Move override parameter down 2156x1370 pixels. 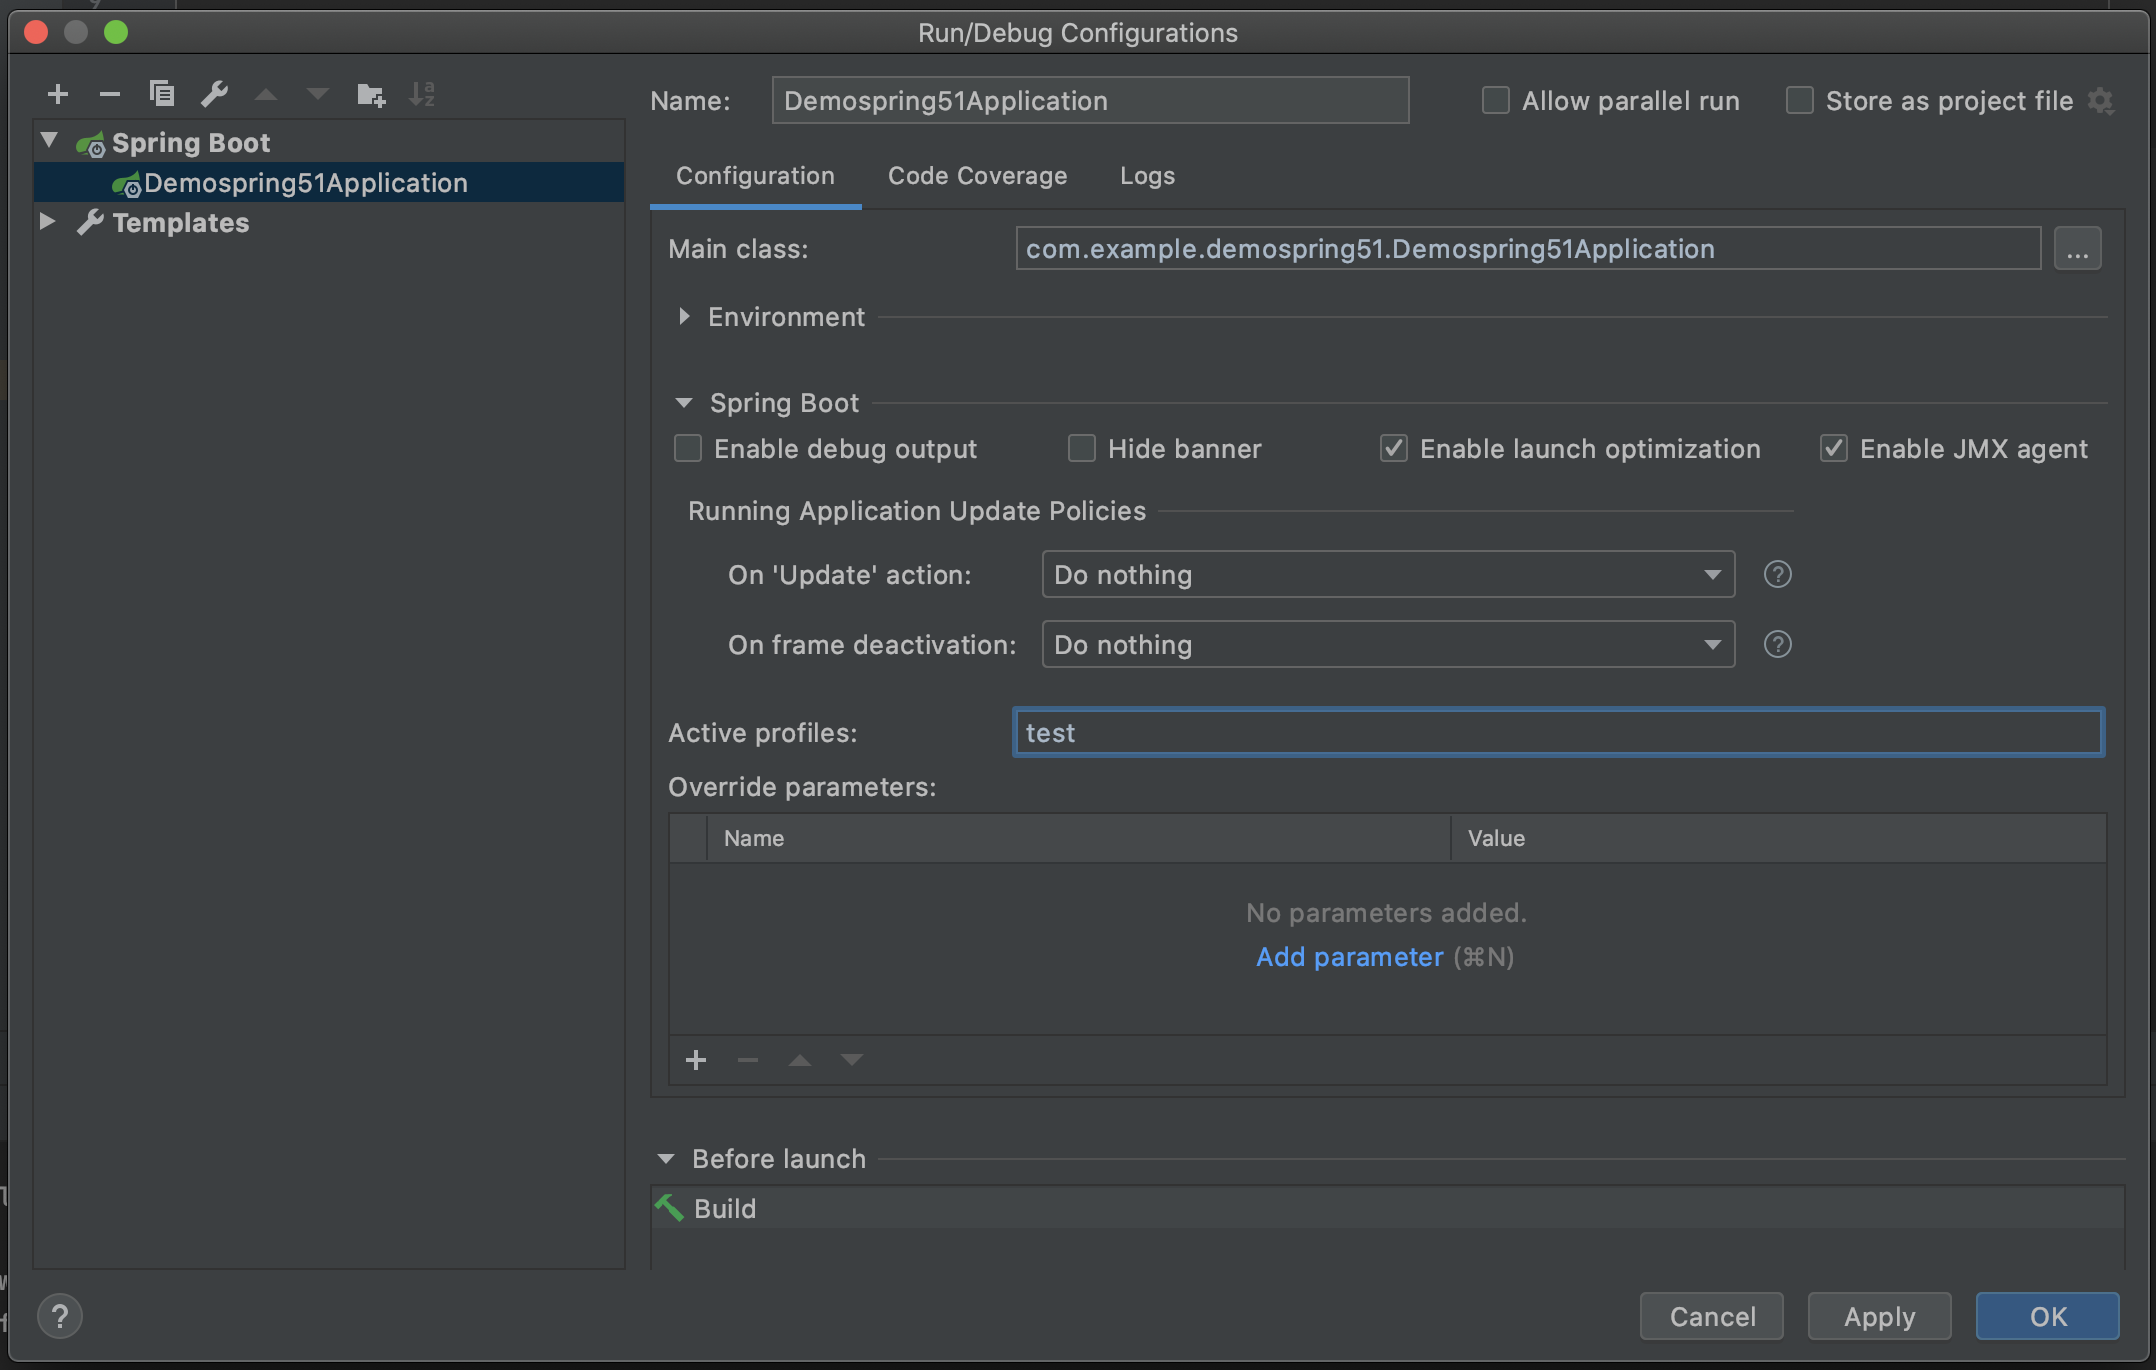click(x=852, y=1060)
